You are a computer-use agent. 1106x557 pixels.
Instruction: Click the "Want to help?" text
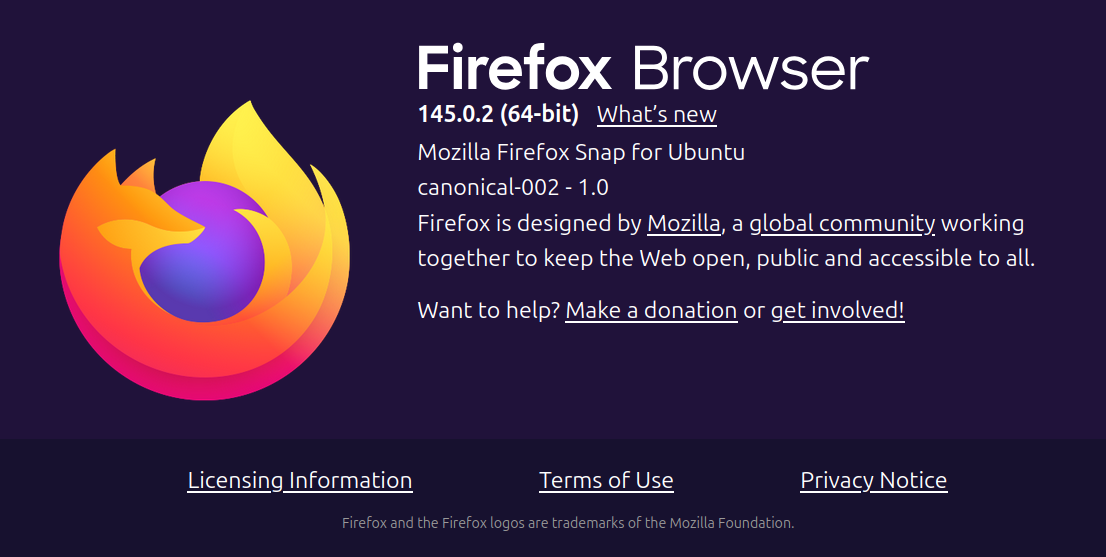(488, 310)
